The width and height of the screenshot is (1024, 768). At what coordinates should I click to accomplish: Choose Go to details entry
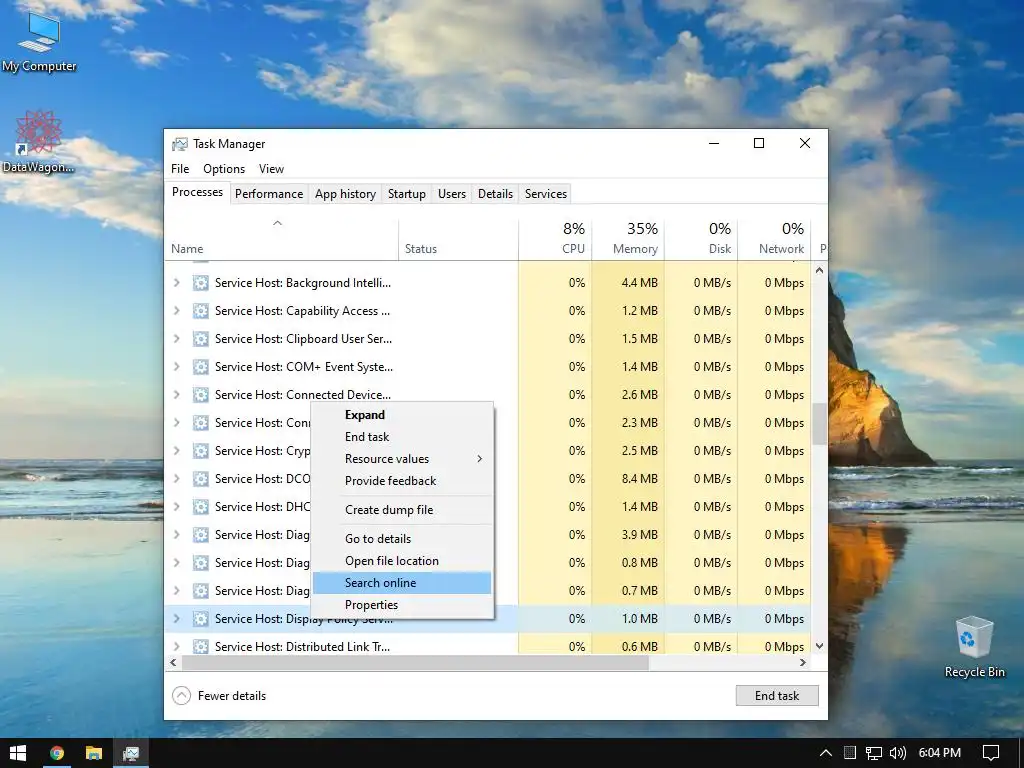(402, 539)
